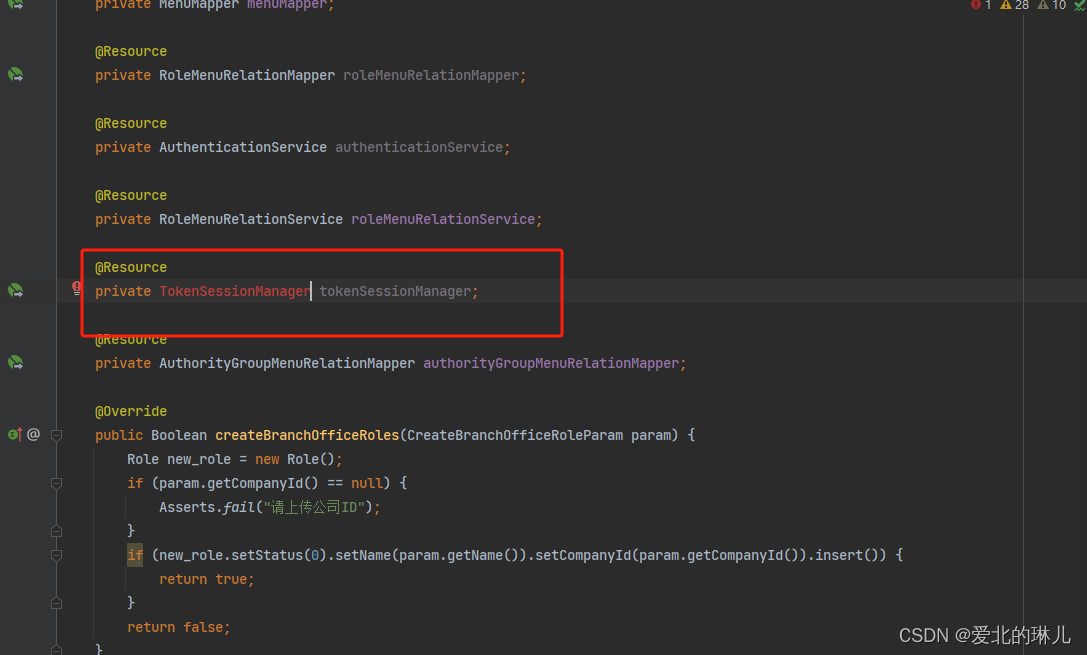
Task: Click the @Override annotation
Action: pyautogui.click(x=131, y=411)
